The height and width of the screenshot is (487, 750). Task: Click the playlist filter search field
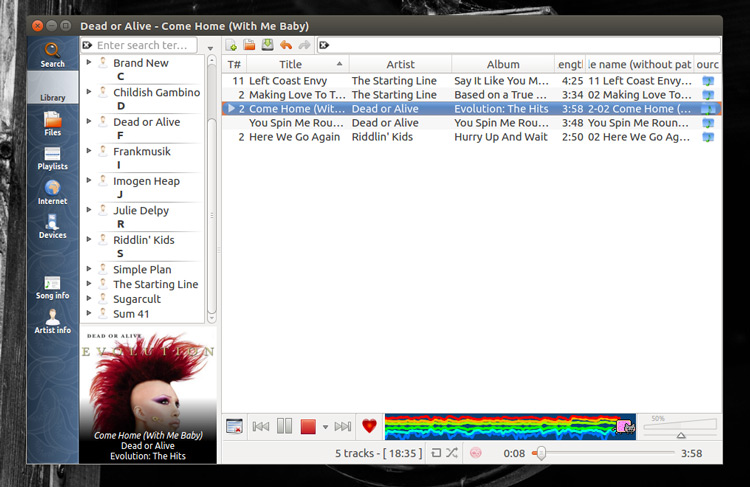pyautogui.click(x=519, y=45)
